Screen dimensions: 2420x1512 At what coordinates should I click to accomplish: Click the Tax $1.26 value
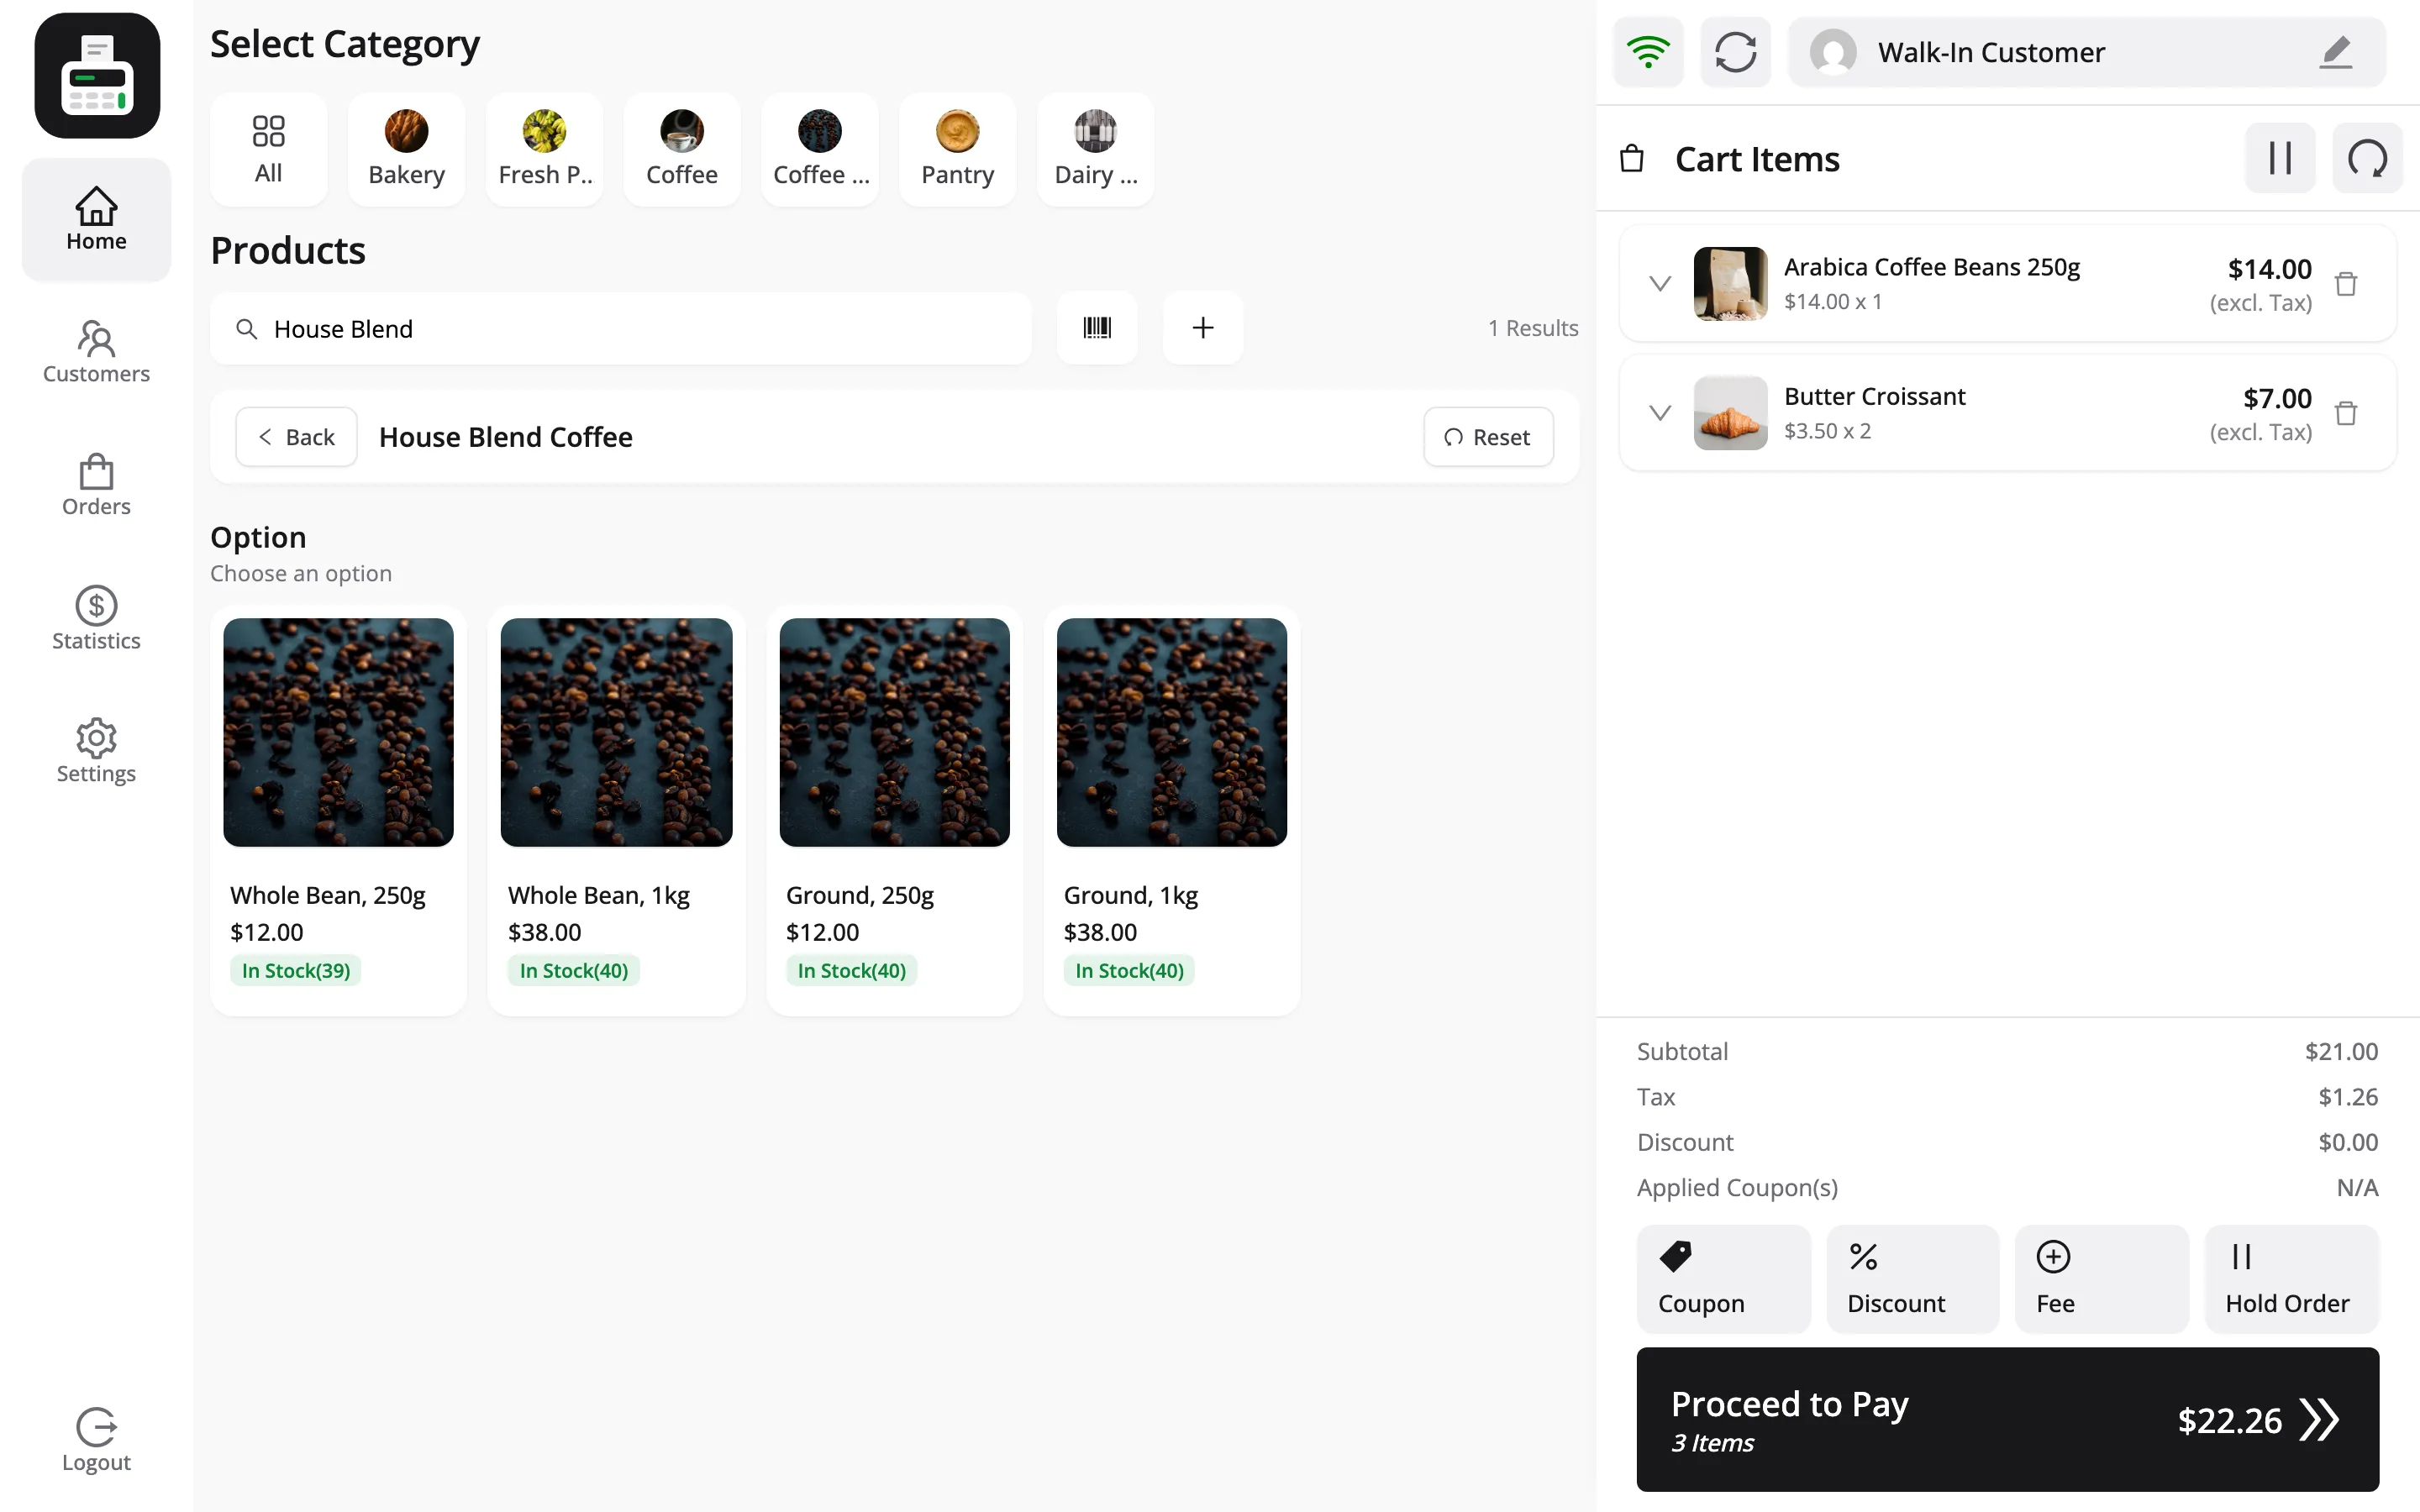2348,1097
